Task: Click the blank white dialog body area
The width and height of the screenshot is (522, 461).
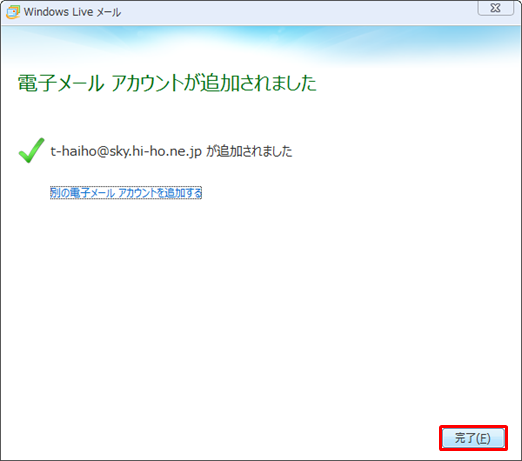Action: [x=261, y=300]
